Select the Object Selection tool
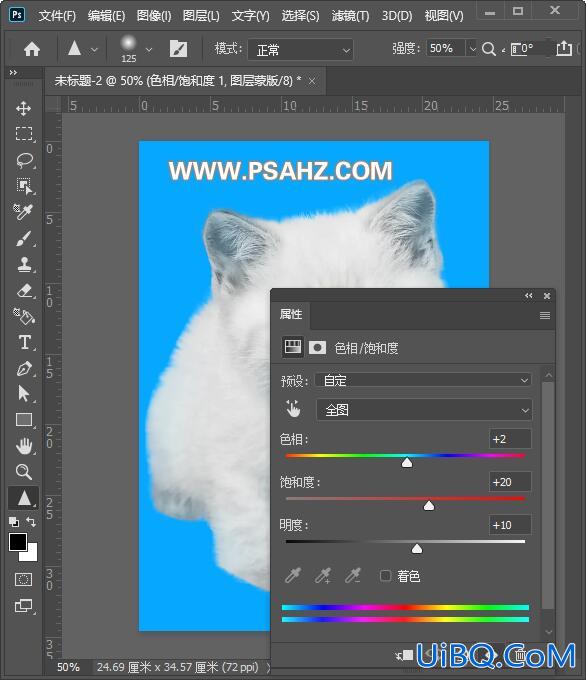The height and width of the screenshot is (680, 586). pos(24,186)
